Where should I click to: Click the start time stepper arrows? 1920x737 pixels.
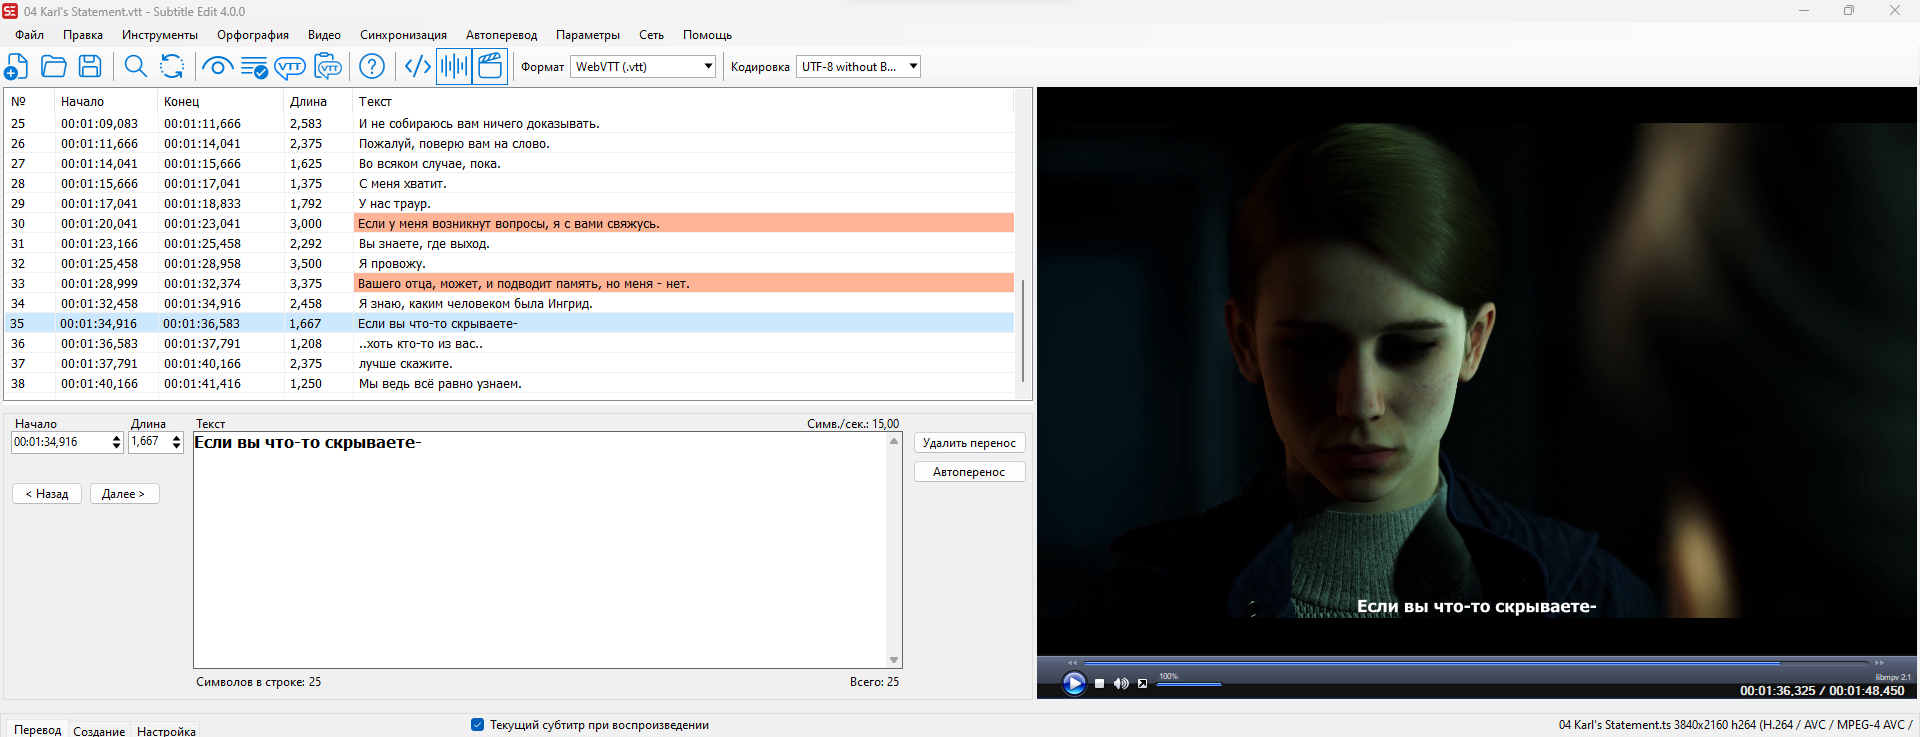[116, 442]
